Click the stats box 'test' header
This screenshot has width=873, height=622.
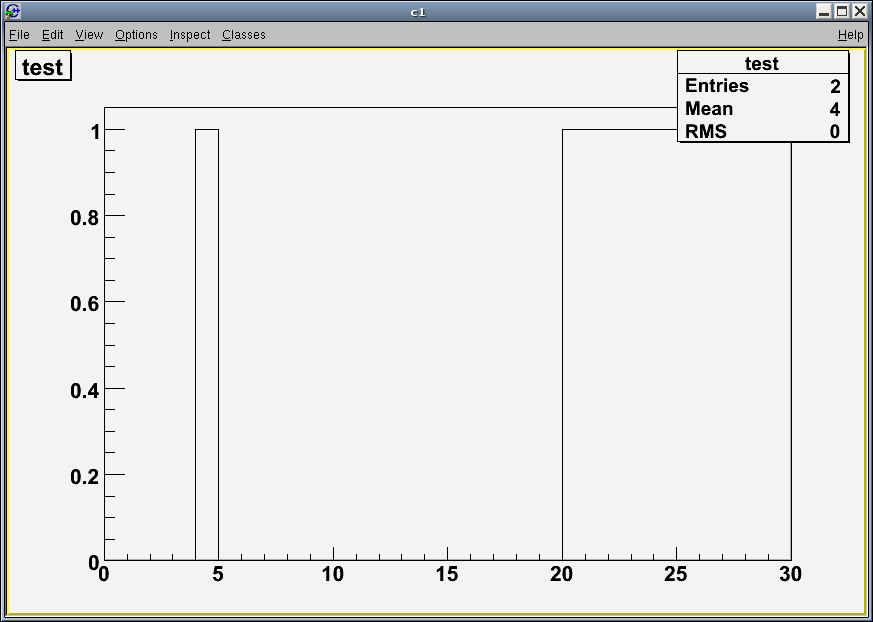762,64
